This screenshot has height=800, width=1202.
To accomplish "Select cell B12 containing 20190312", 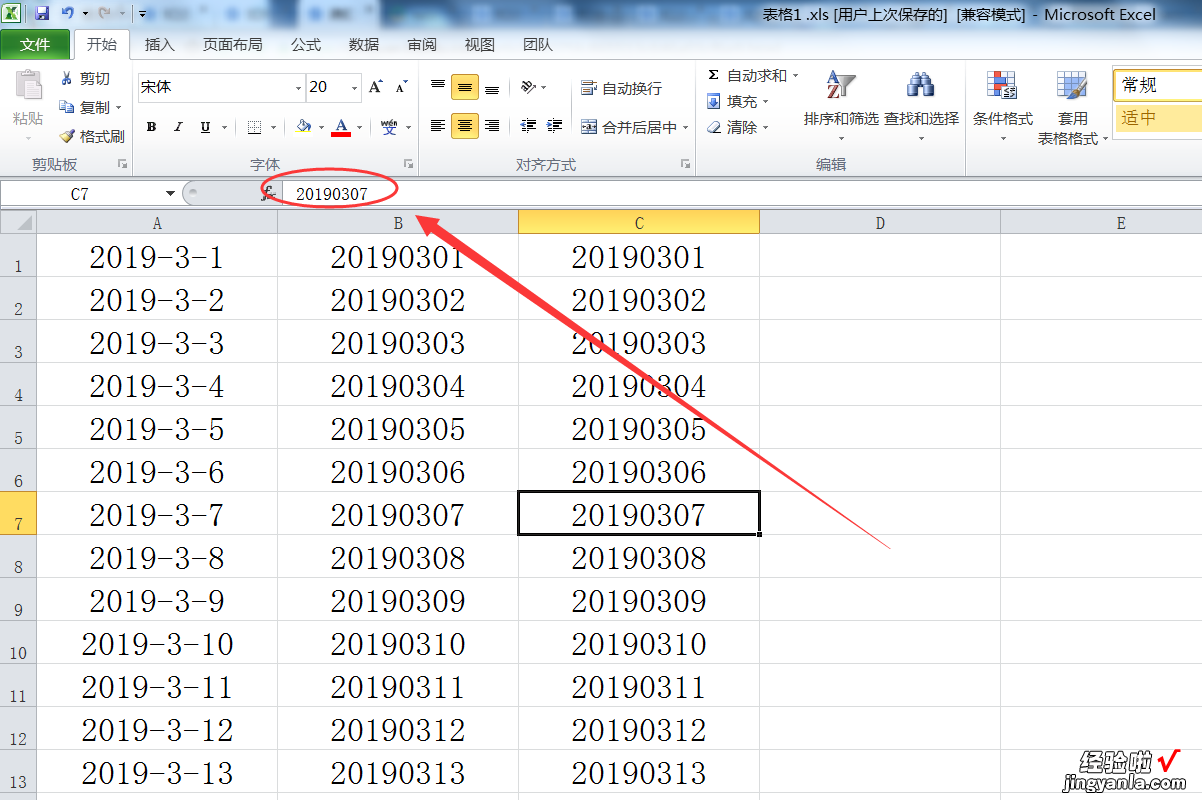I will pyautogui.click(x=398, y=729).
